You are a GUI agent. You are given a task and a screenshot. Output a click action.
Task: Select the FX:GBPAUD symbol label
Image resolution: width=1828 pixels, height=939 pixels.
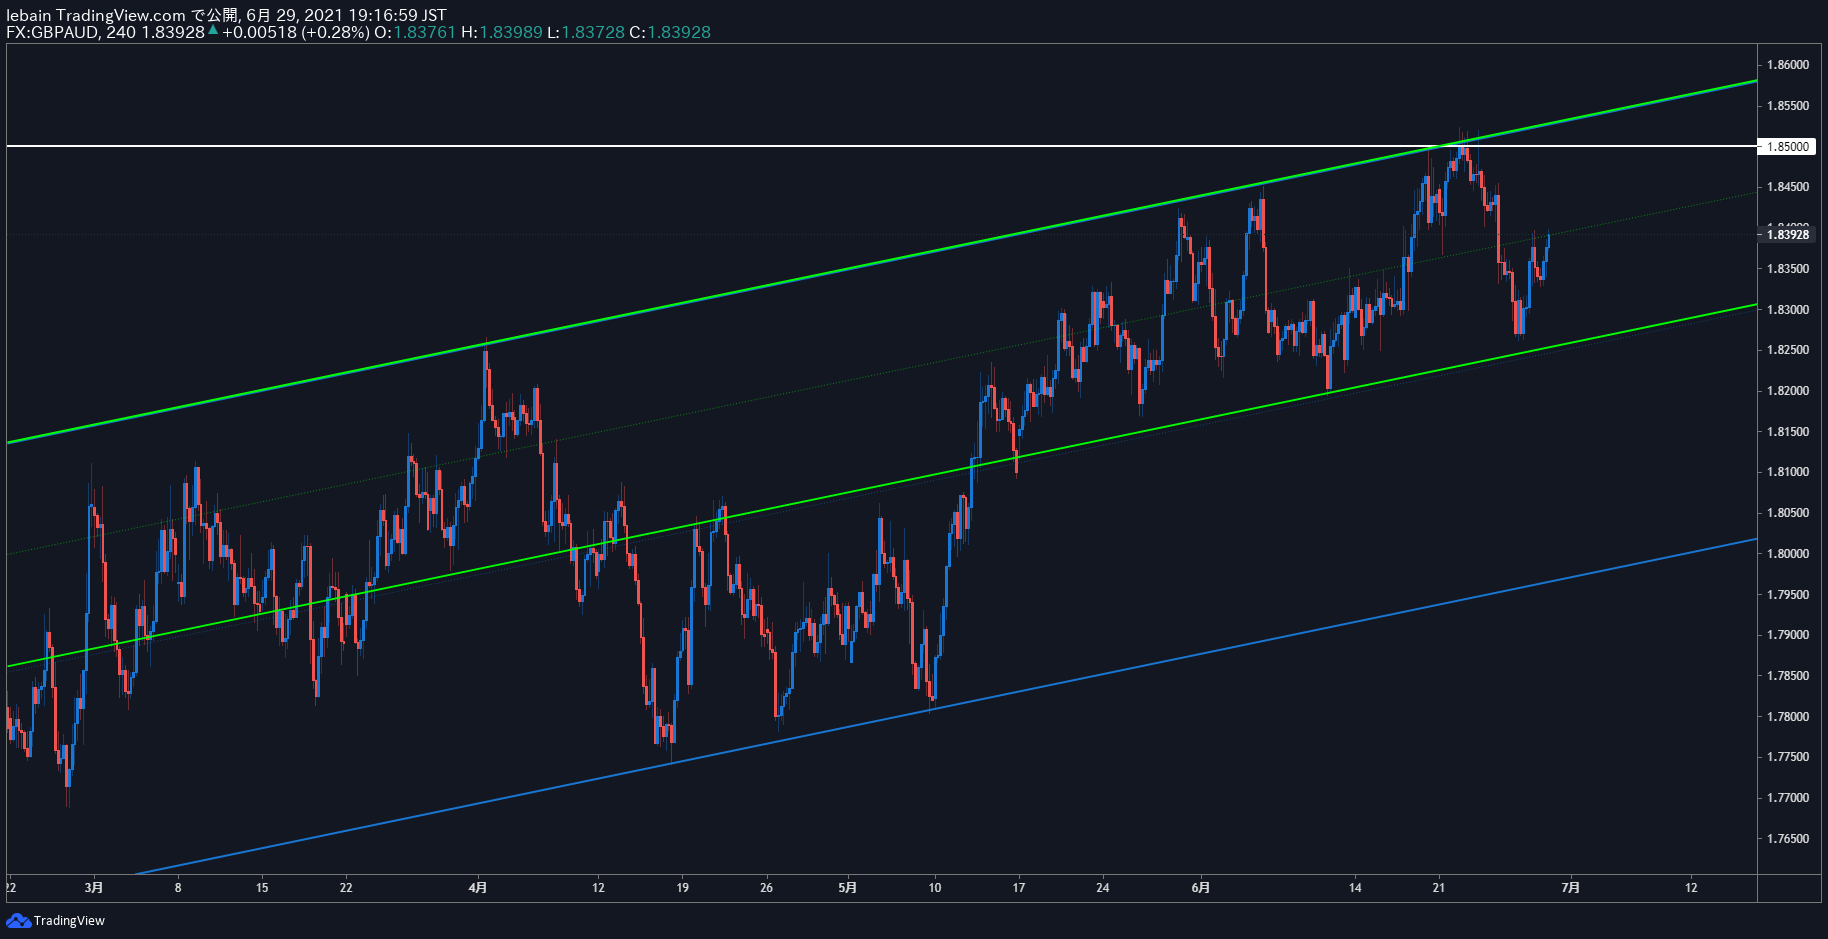53,32
